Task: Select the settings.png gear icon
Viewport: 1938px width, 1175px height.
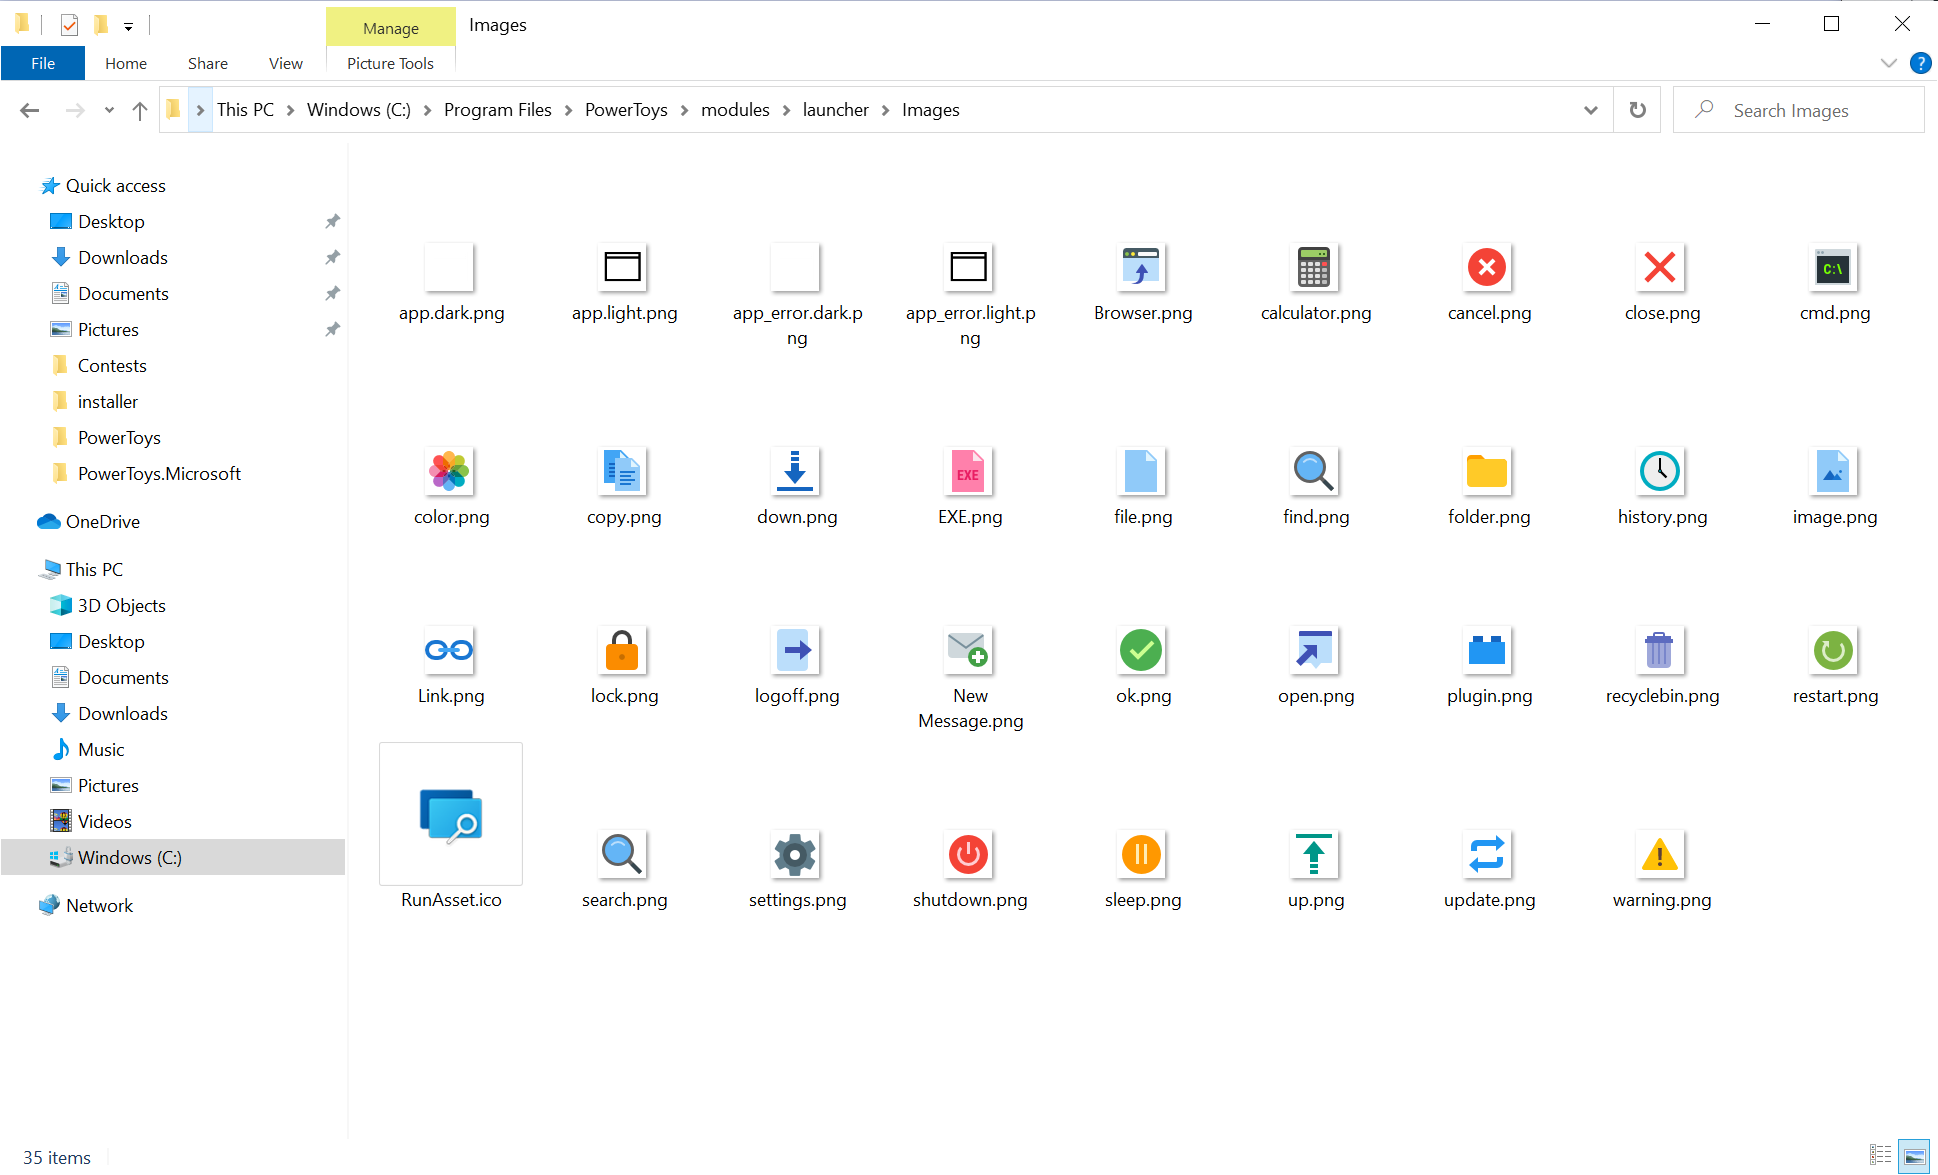Action: (795, 855)
